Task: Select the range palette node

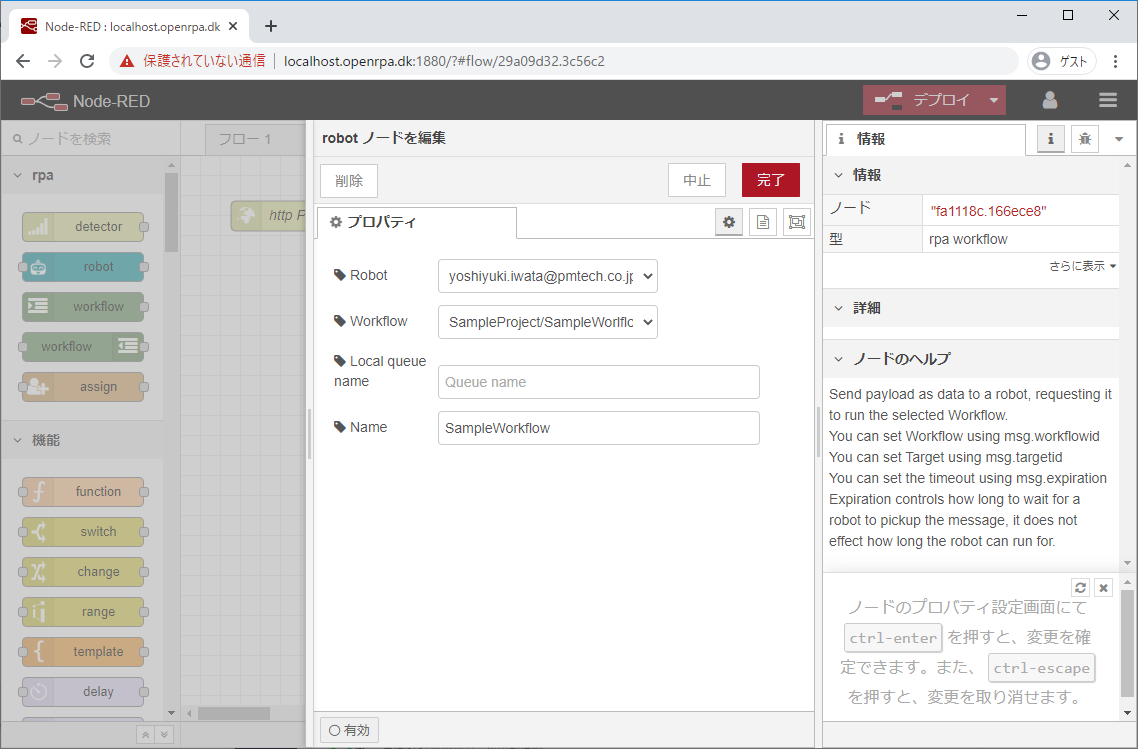Action: coord(83,612)
